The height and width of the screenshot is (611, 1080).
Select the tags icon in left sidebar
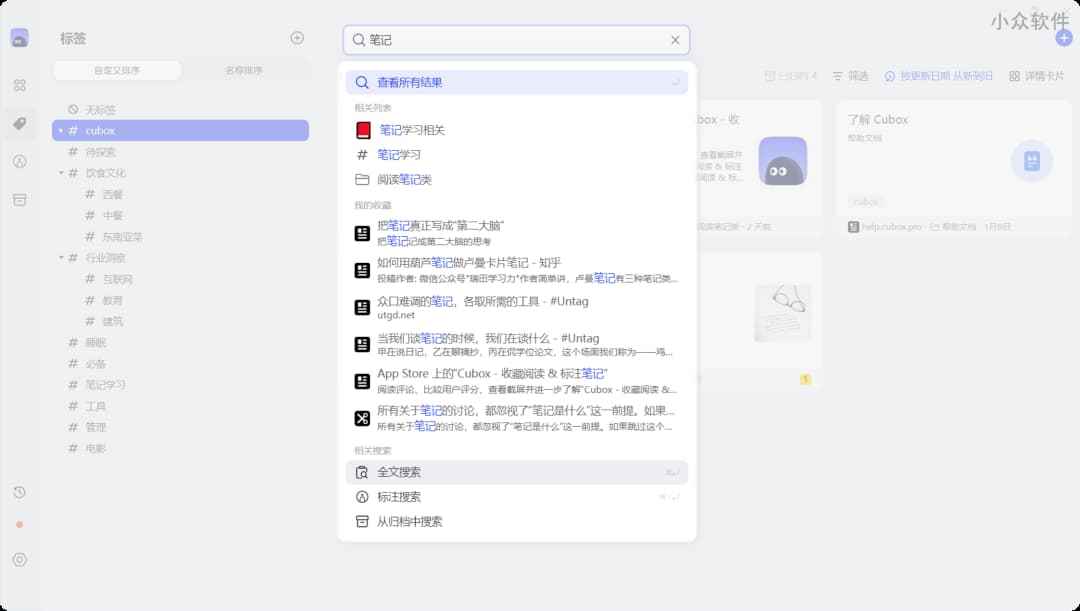[x=19, y=123]
